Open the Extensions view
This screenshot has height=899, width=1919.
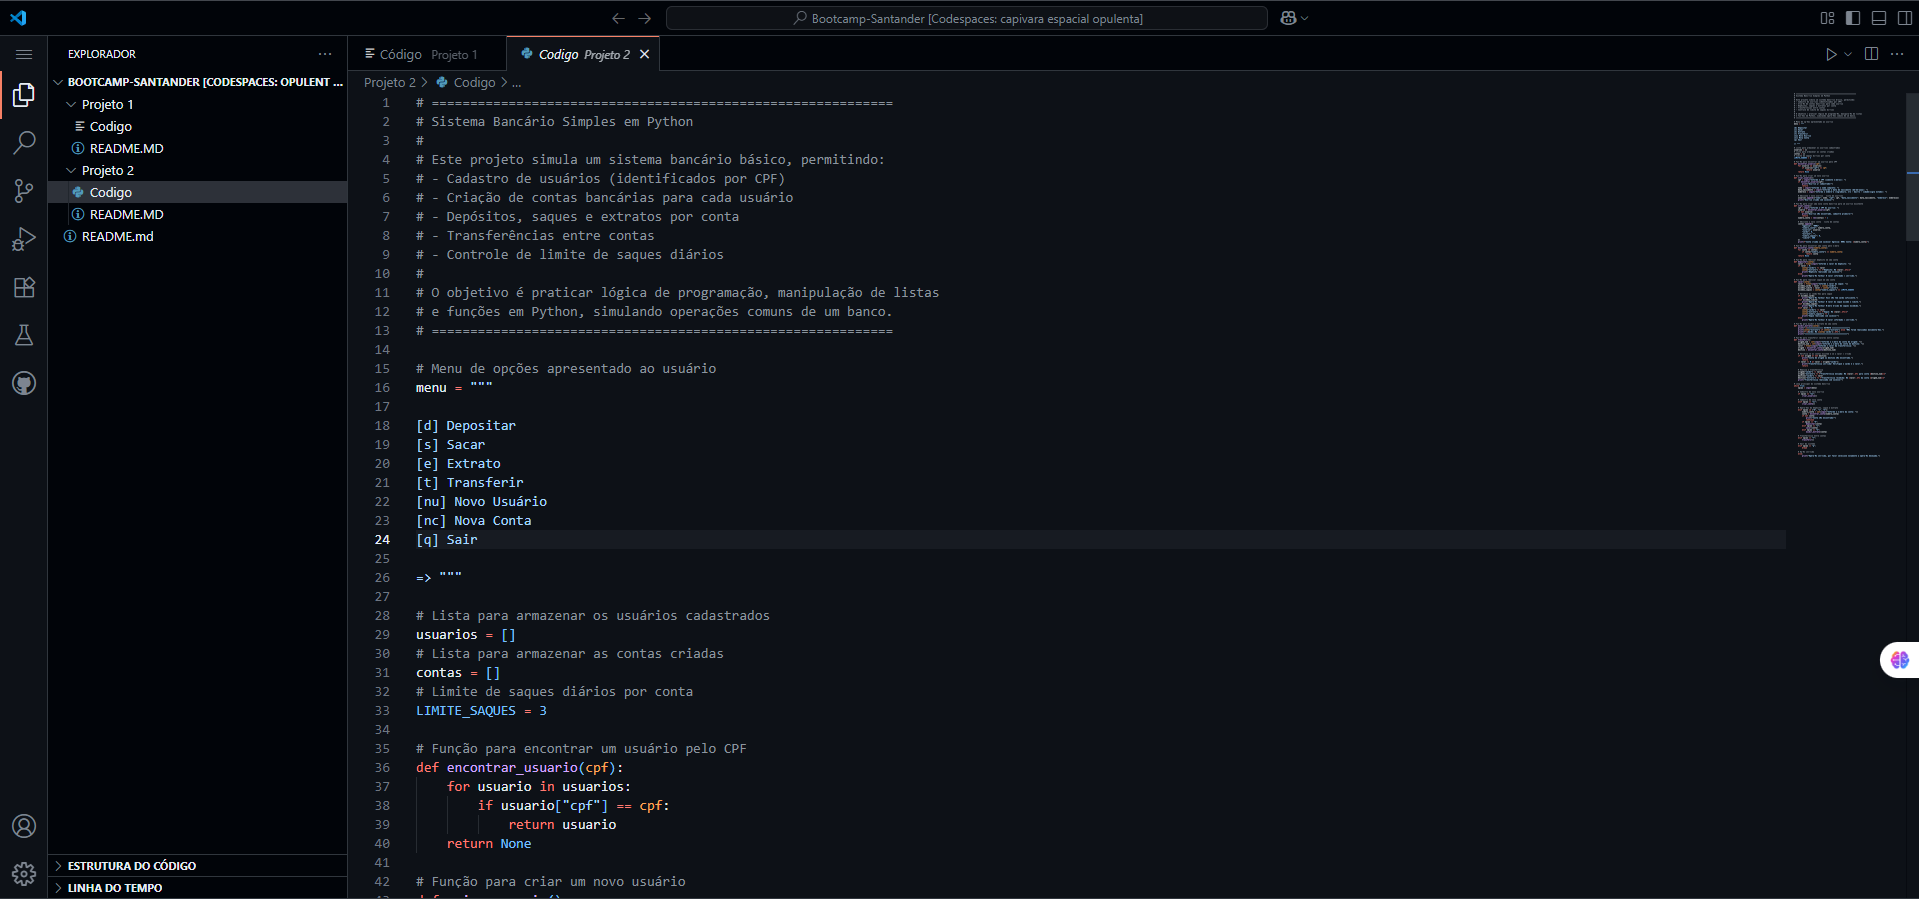[x=24, y=287]
